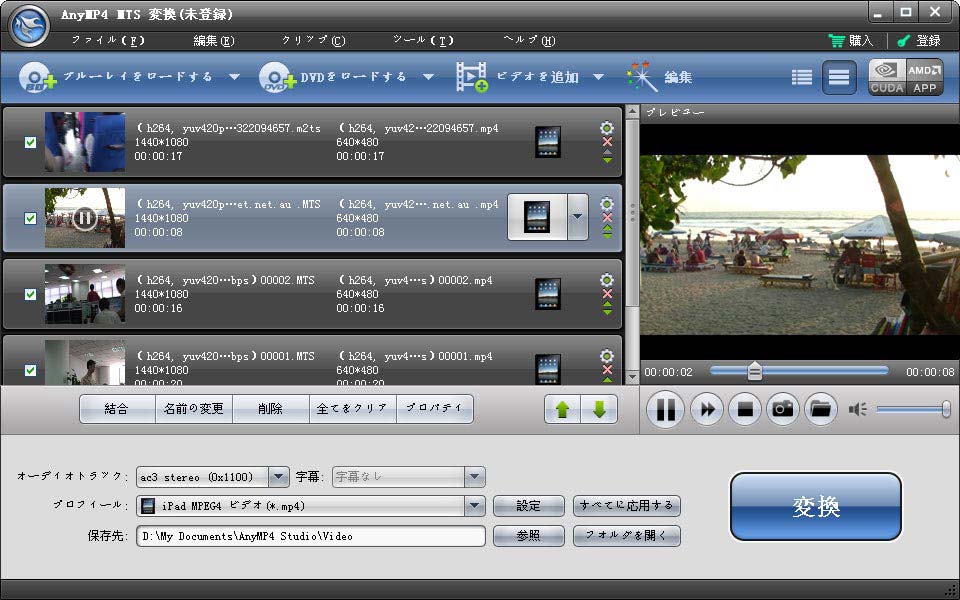The height and width of the screenshot is (600, 960).
Task: Click the register key 登録
Action: pos(918,40)
